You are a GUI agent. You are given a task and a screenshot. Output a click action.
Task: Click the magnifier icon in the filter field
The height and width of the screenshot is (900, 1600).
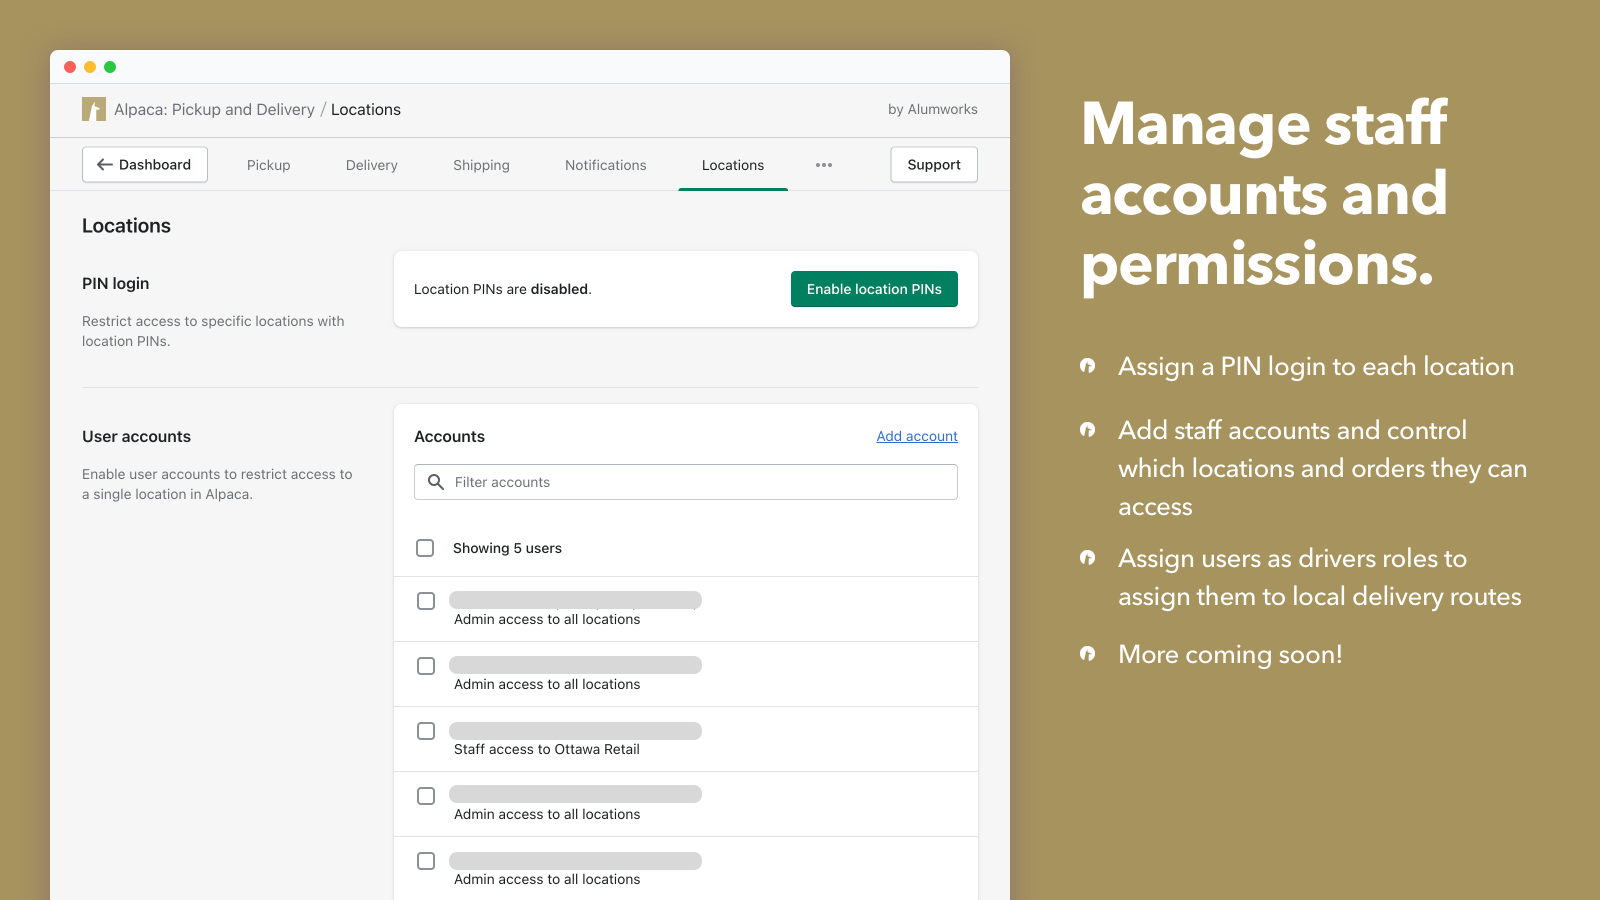pos(436,482)
